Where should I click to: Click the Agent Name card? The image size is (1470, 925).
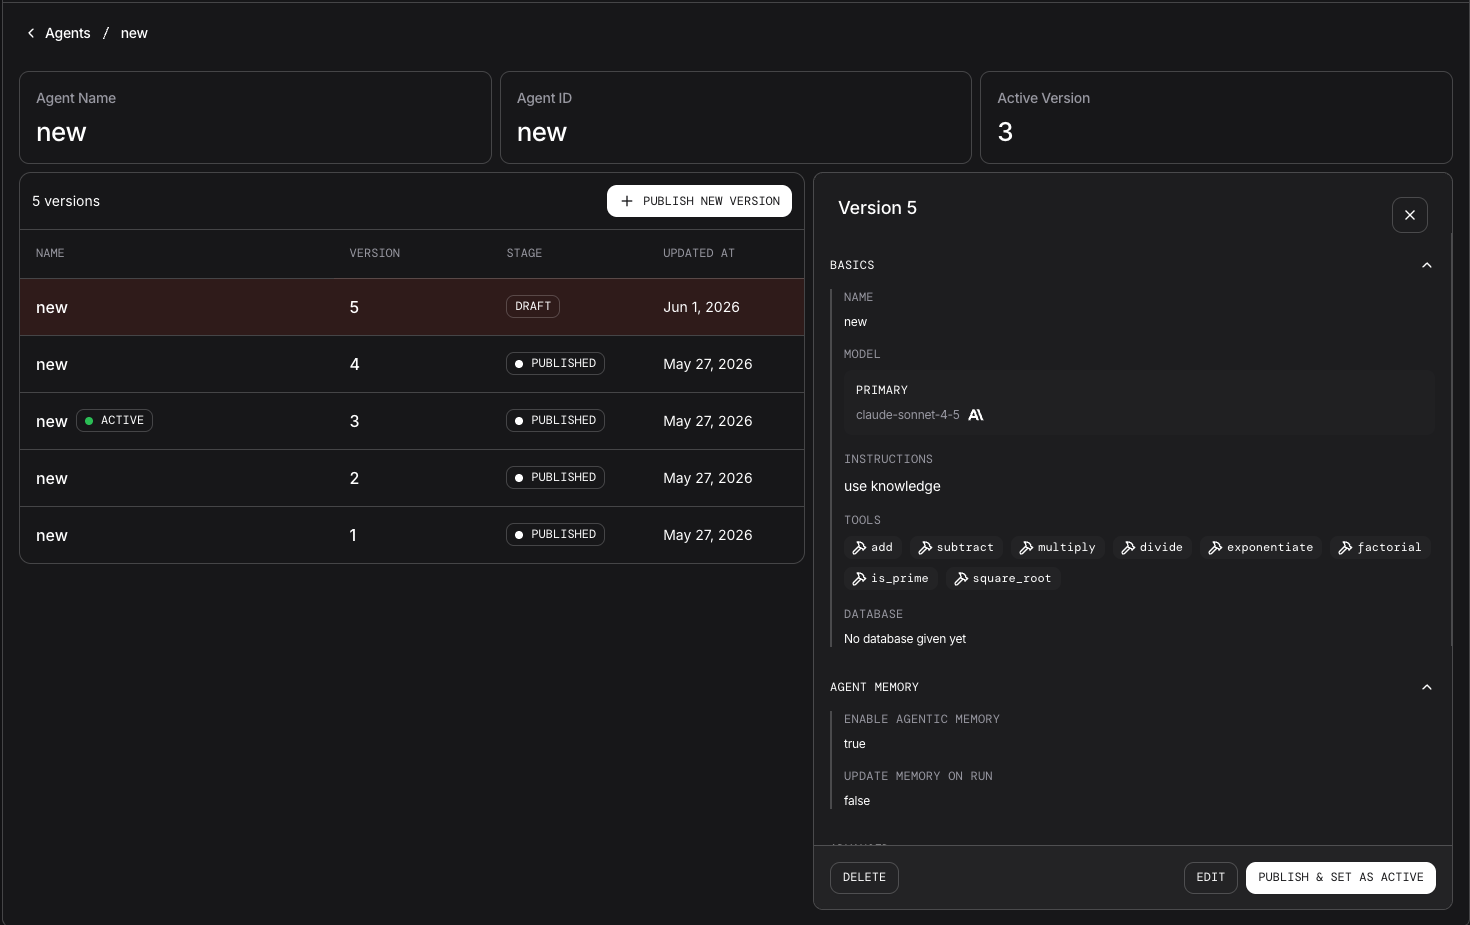coord(255,117)
